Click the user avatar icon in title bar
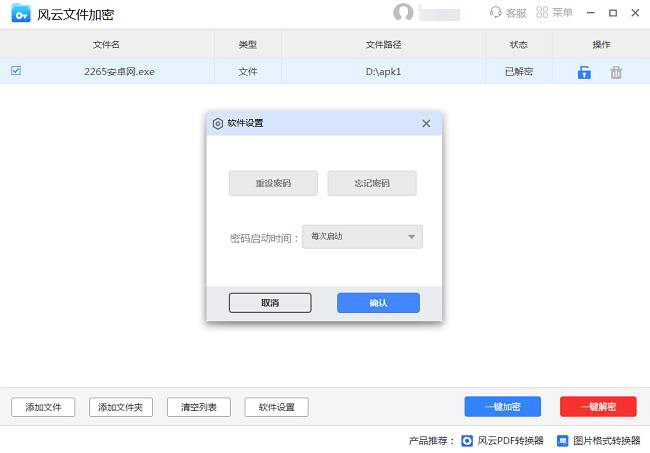Viewport: 650px width, 453px height. (403, 12)
